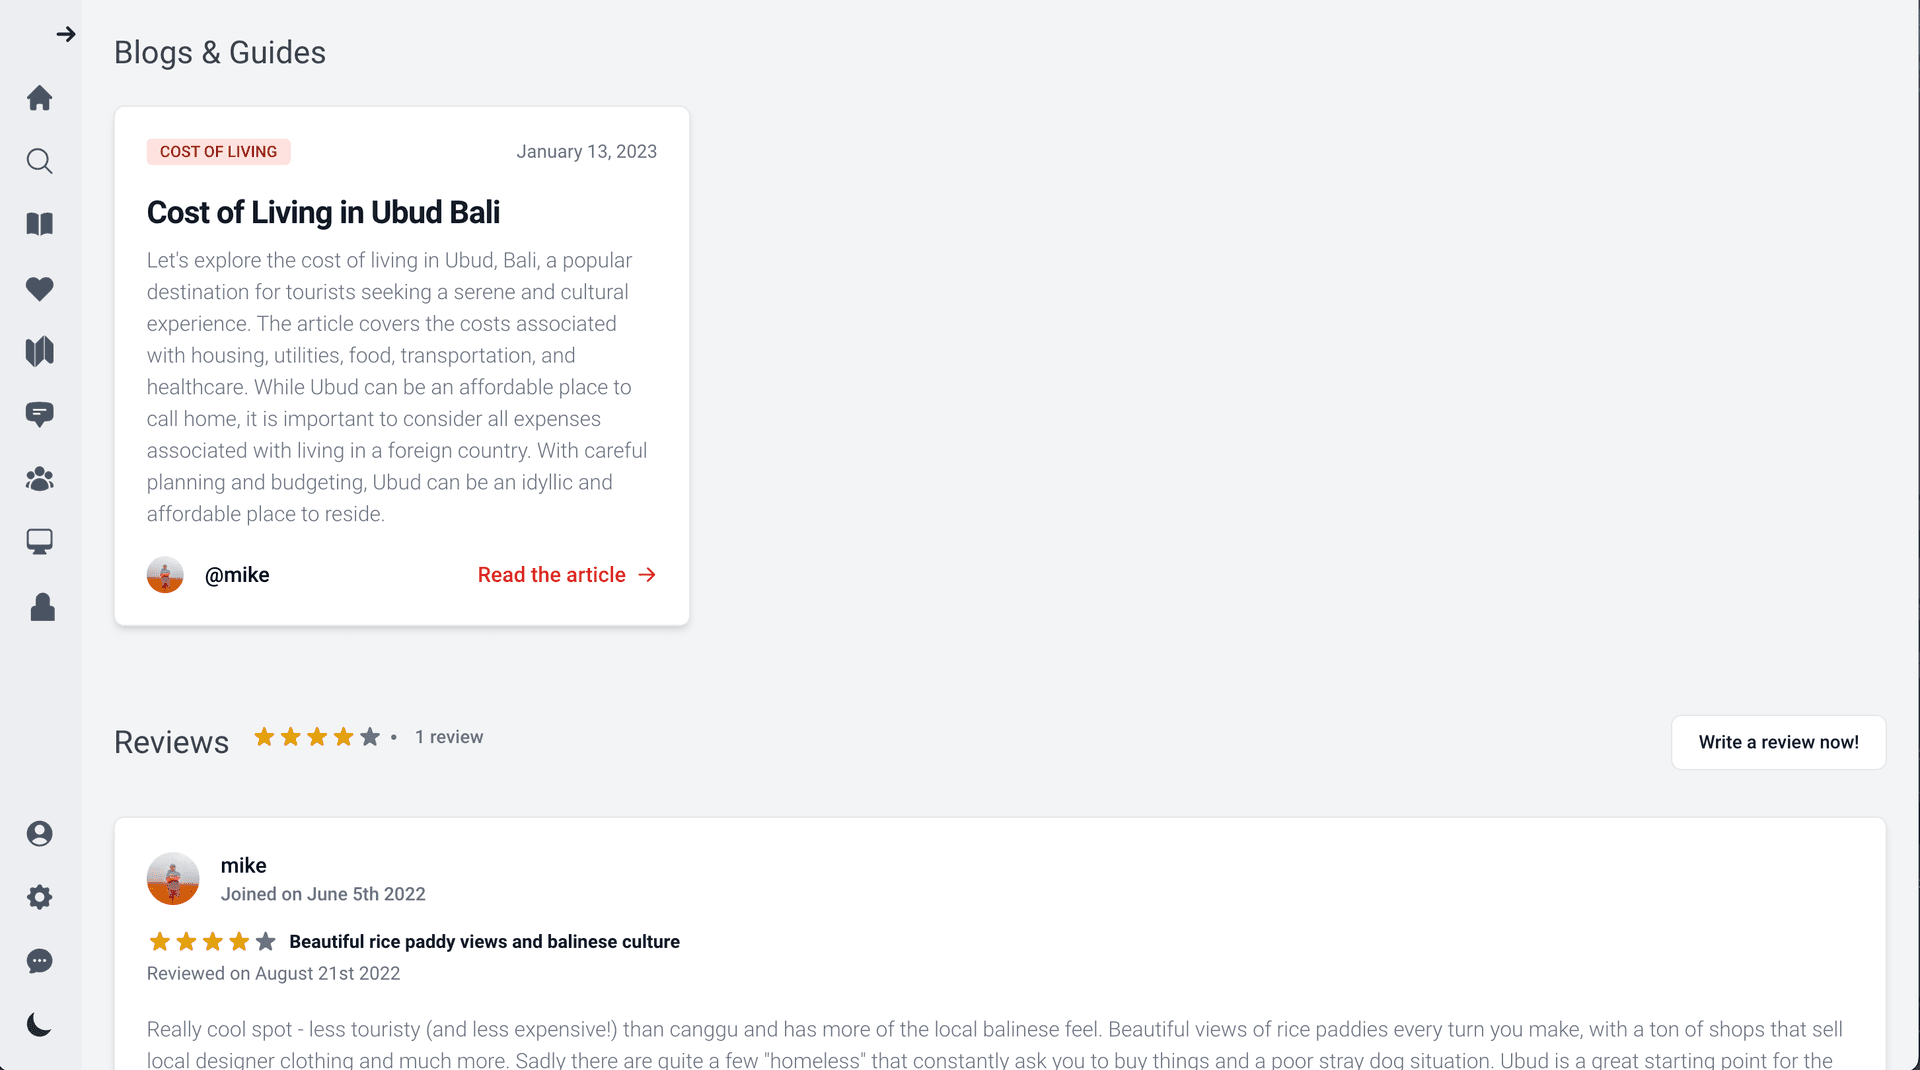1920x1070 pixels.
Task: Open favorites using the heart icon
Action: (40, 289)
